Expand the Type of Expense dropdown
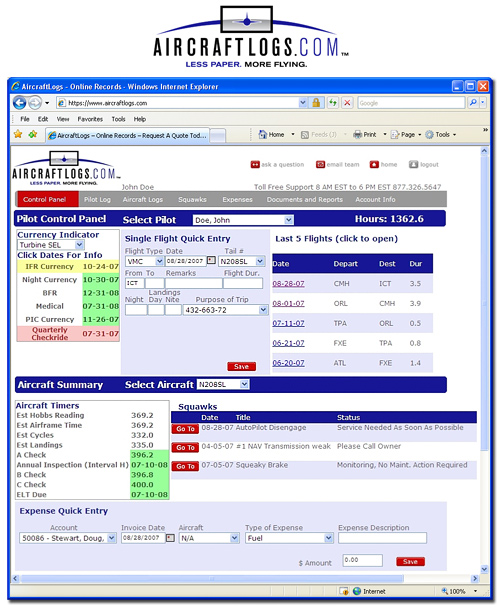Screen dimensions: 500x609 point(329,538)
